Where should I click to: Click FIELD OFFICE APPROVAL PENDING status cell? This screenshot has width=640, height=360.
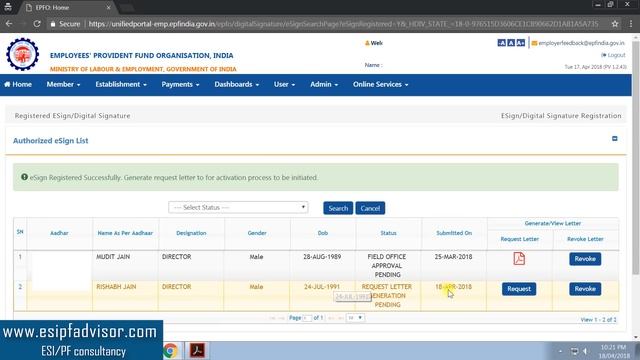(387, 266)
